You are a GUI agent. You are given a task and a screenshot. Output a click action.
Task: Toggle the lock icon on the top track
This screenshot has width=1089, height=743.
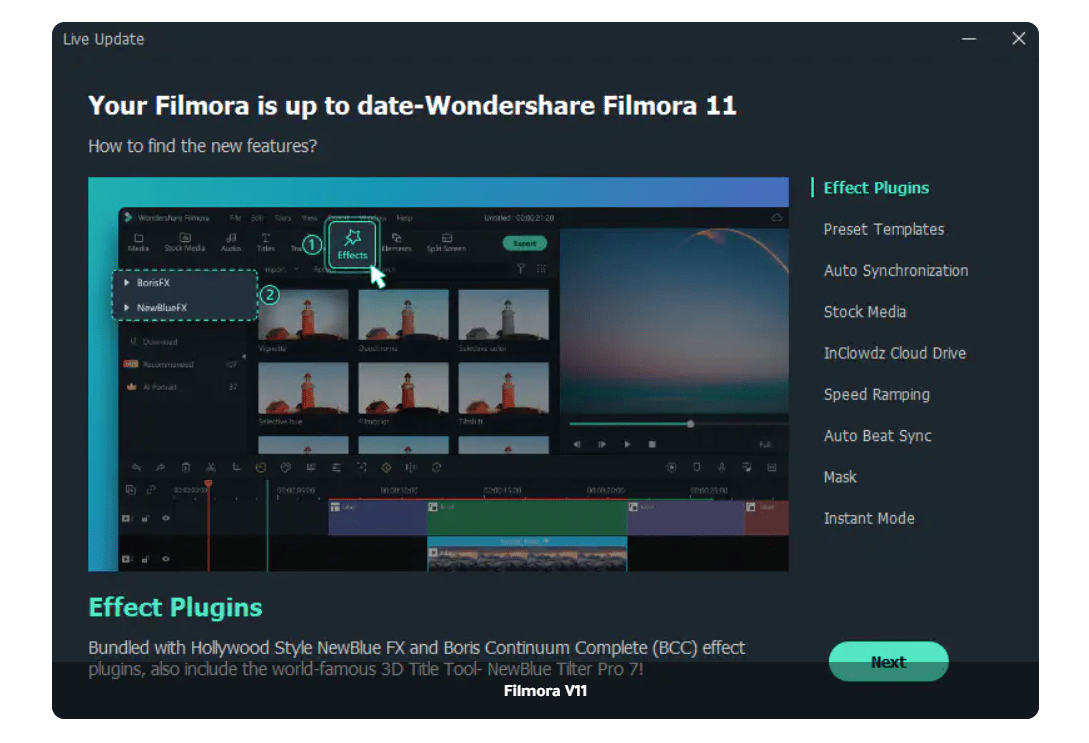pos(146,518)
